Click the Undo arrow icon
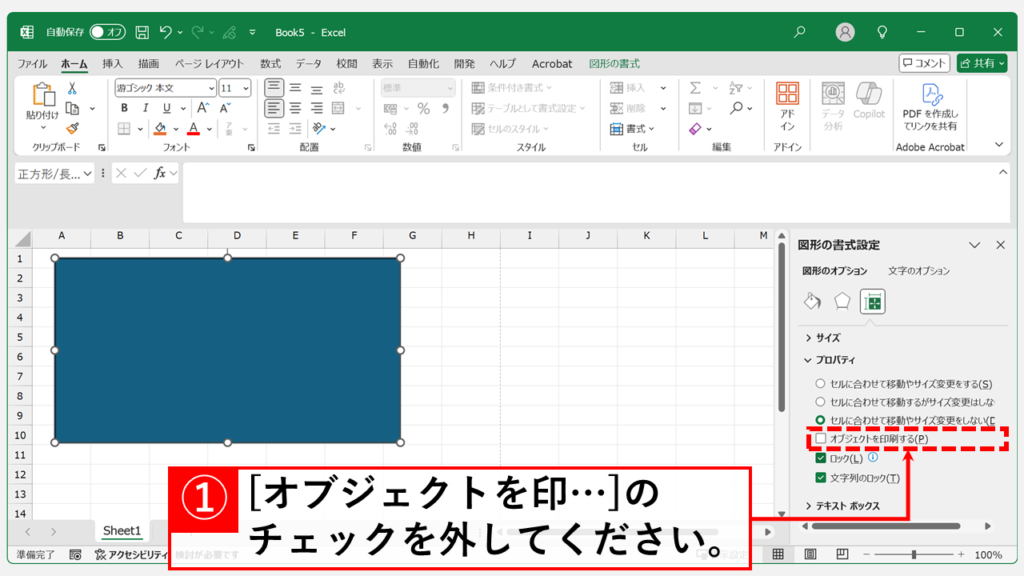This screenshot has height=576, width=1024. pos(166,32)
